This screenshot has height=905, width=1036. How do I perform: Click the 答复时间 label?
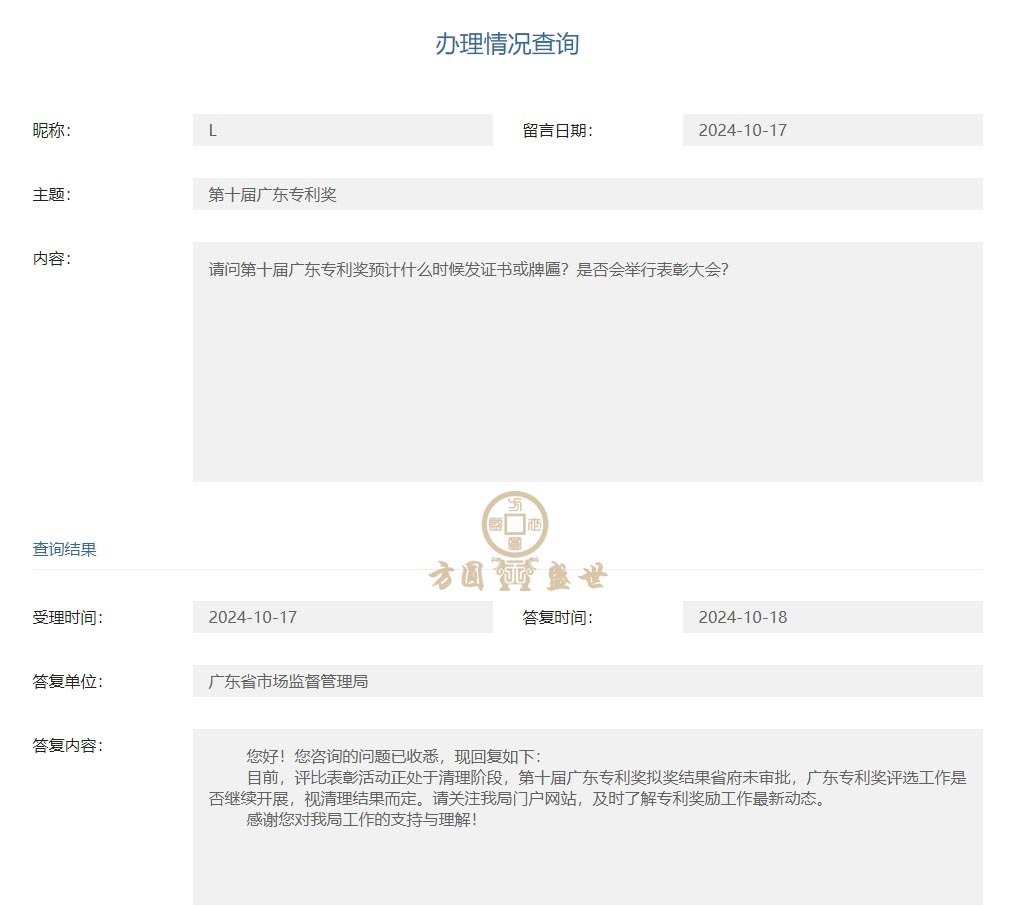557,617
